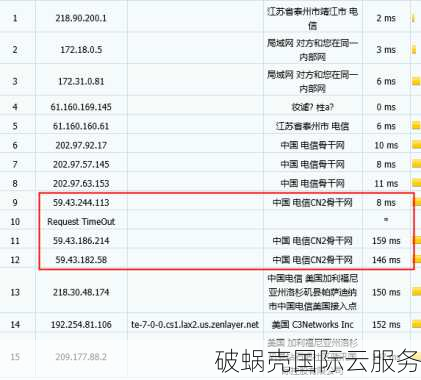Viewport: 421px width, 380px height.
Task: Select the 152 ms latency value
Action: coord(386,324)
